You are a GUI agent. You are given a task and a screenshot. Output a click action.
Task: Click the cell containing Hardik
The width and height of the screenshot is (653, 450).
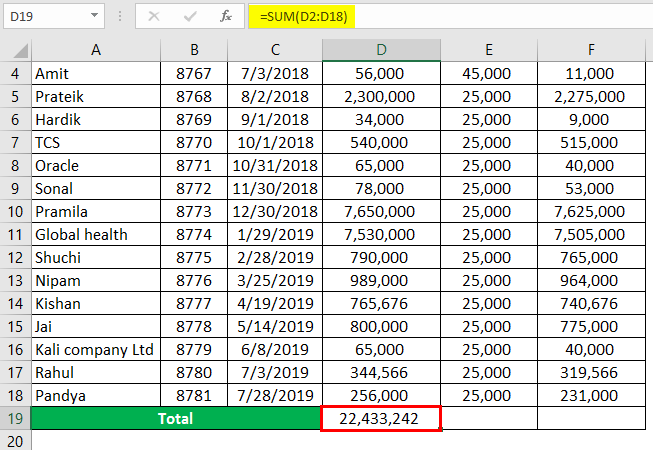(x=96, y=119)
